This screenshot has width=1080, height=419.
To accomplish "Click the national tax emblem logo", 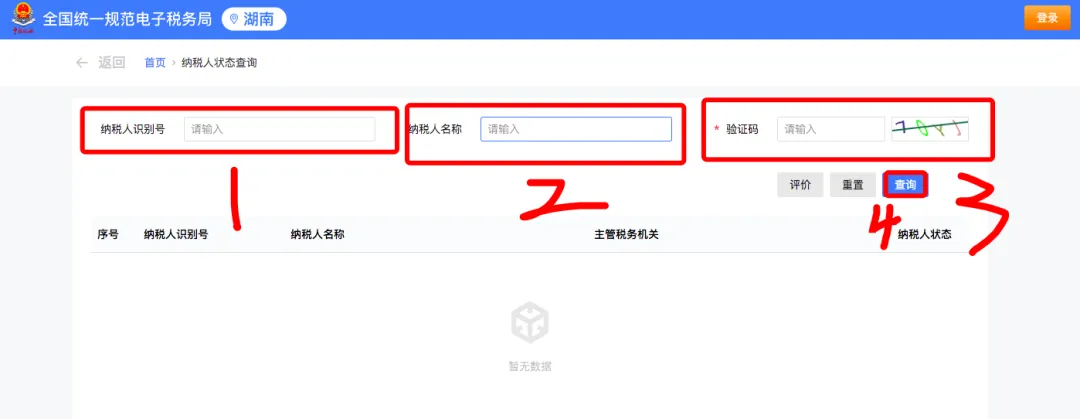I will pos(23,19).
